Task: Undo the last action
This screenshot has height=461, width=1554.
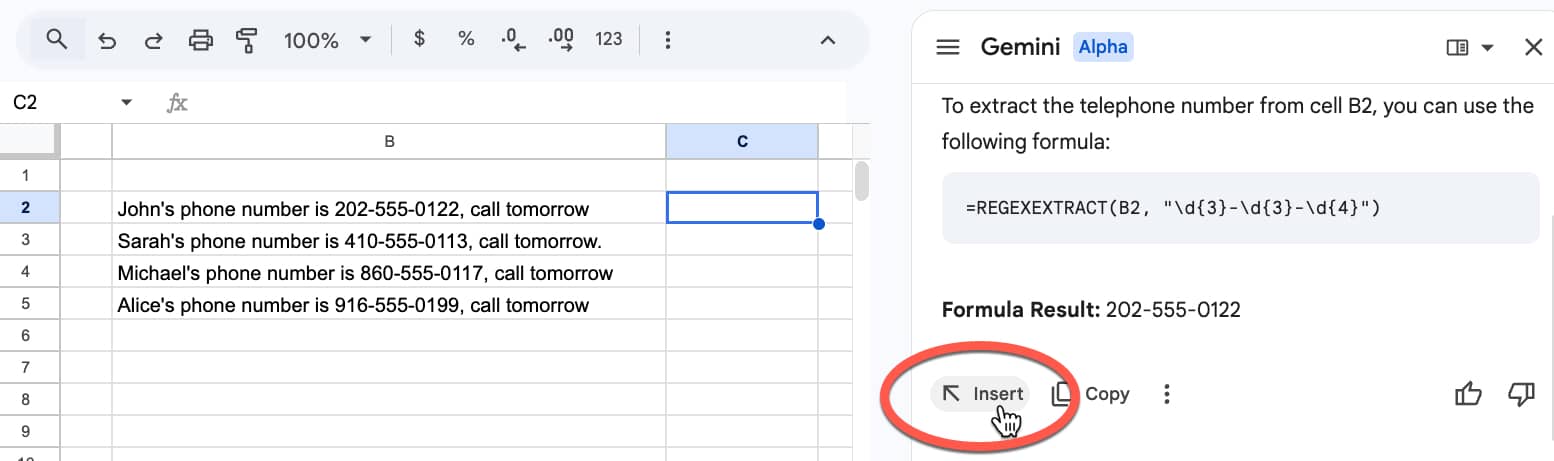Action: pos(107,40)
